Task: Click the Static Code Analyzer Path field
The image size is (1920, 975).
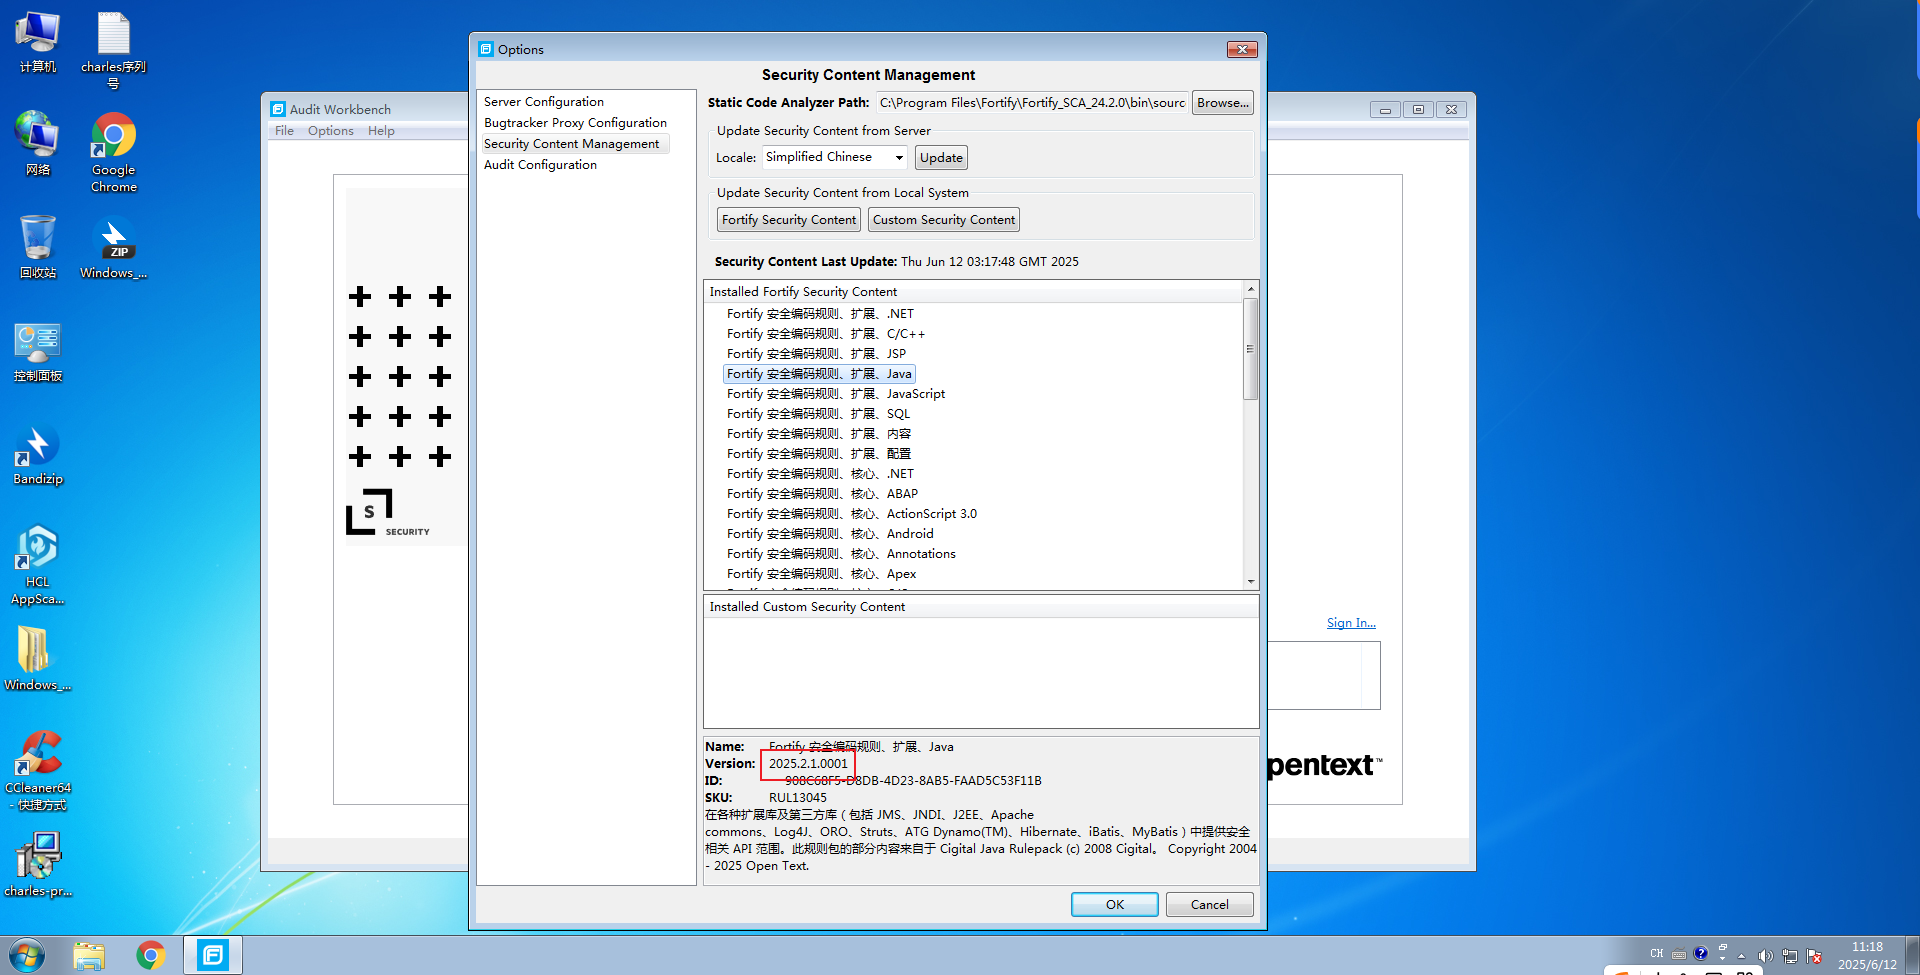Action: tap(1032, 103)
